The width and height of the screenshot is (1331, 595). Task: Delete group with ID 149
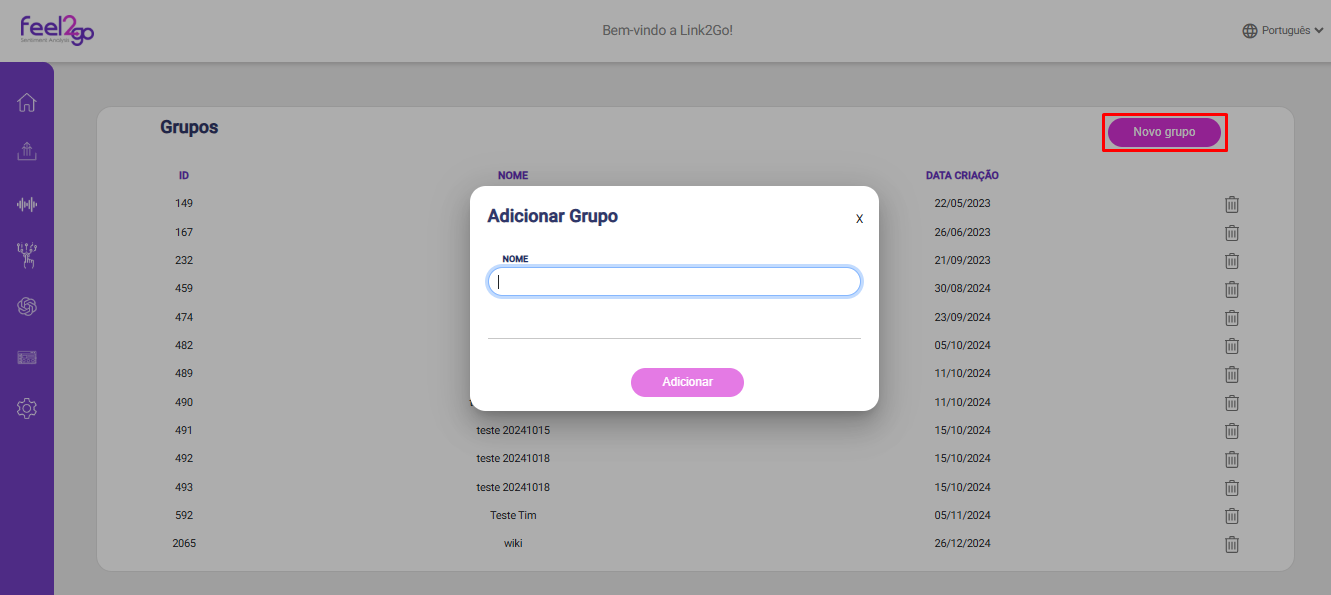1232,204
